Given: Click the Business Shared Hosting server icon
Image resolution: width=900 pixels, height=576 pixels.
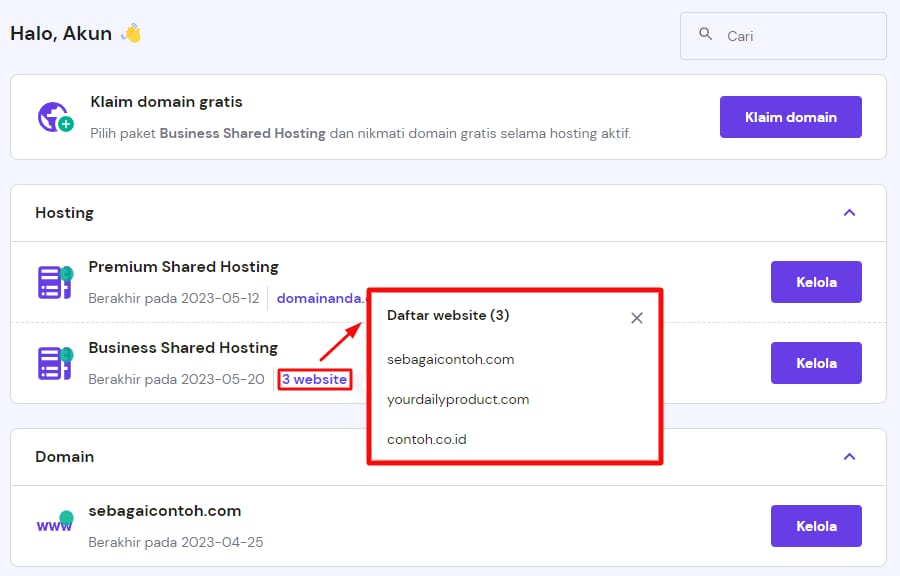Looking at the screenshot, I should (x=51, y=362).
